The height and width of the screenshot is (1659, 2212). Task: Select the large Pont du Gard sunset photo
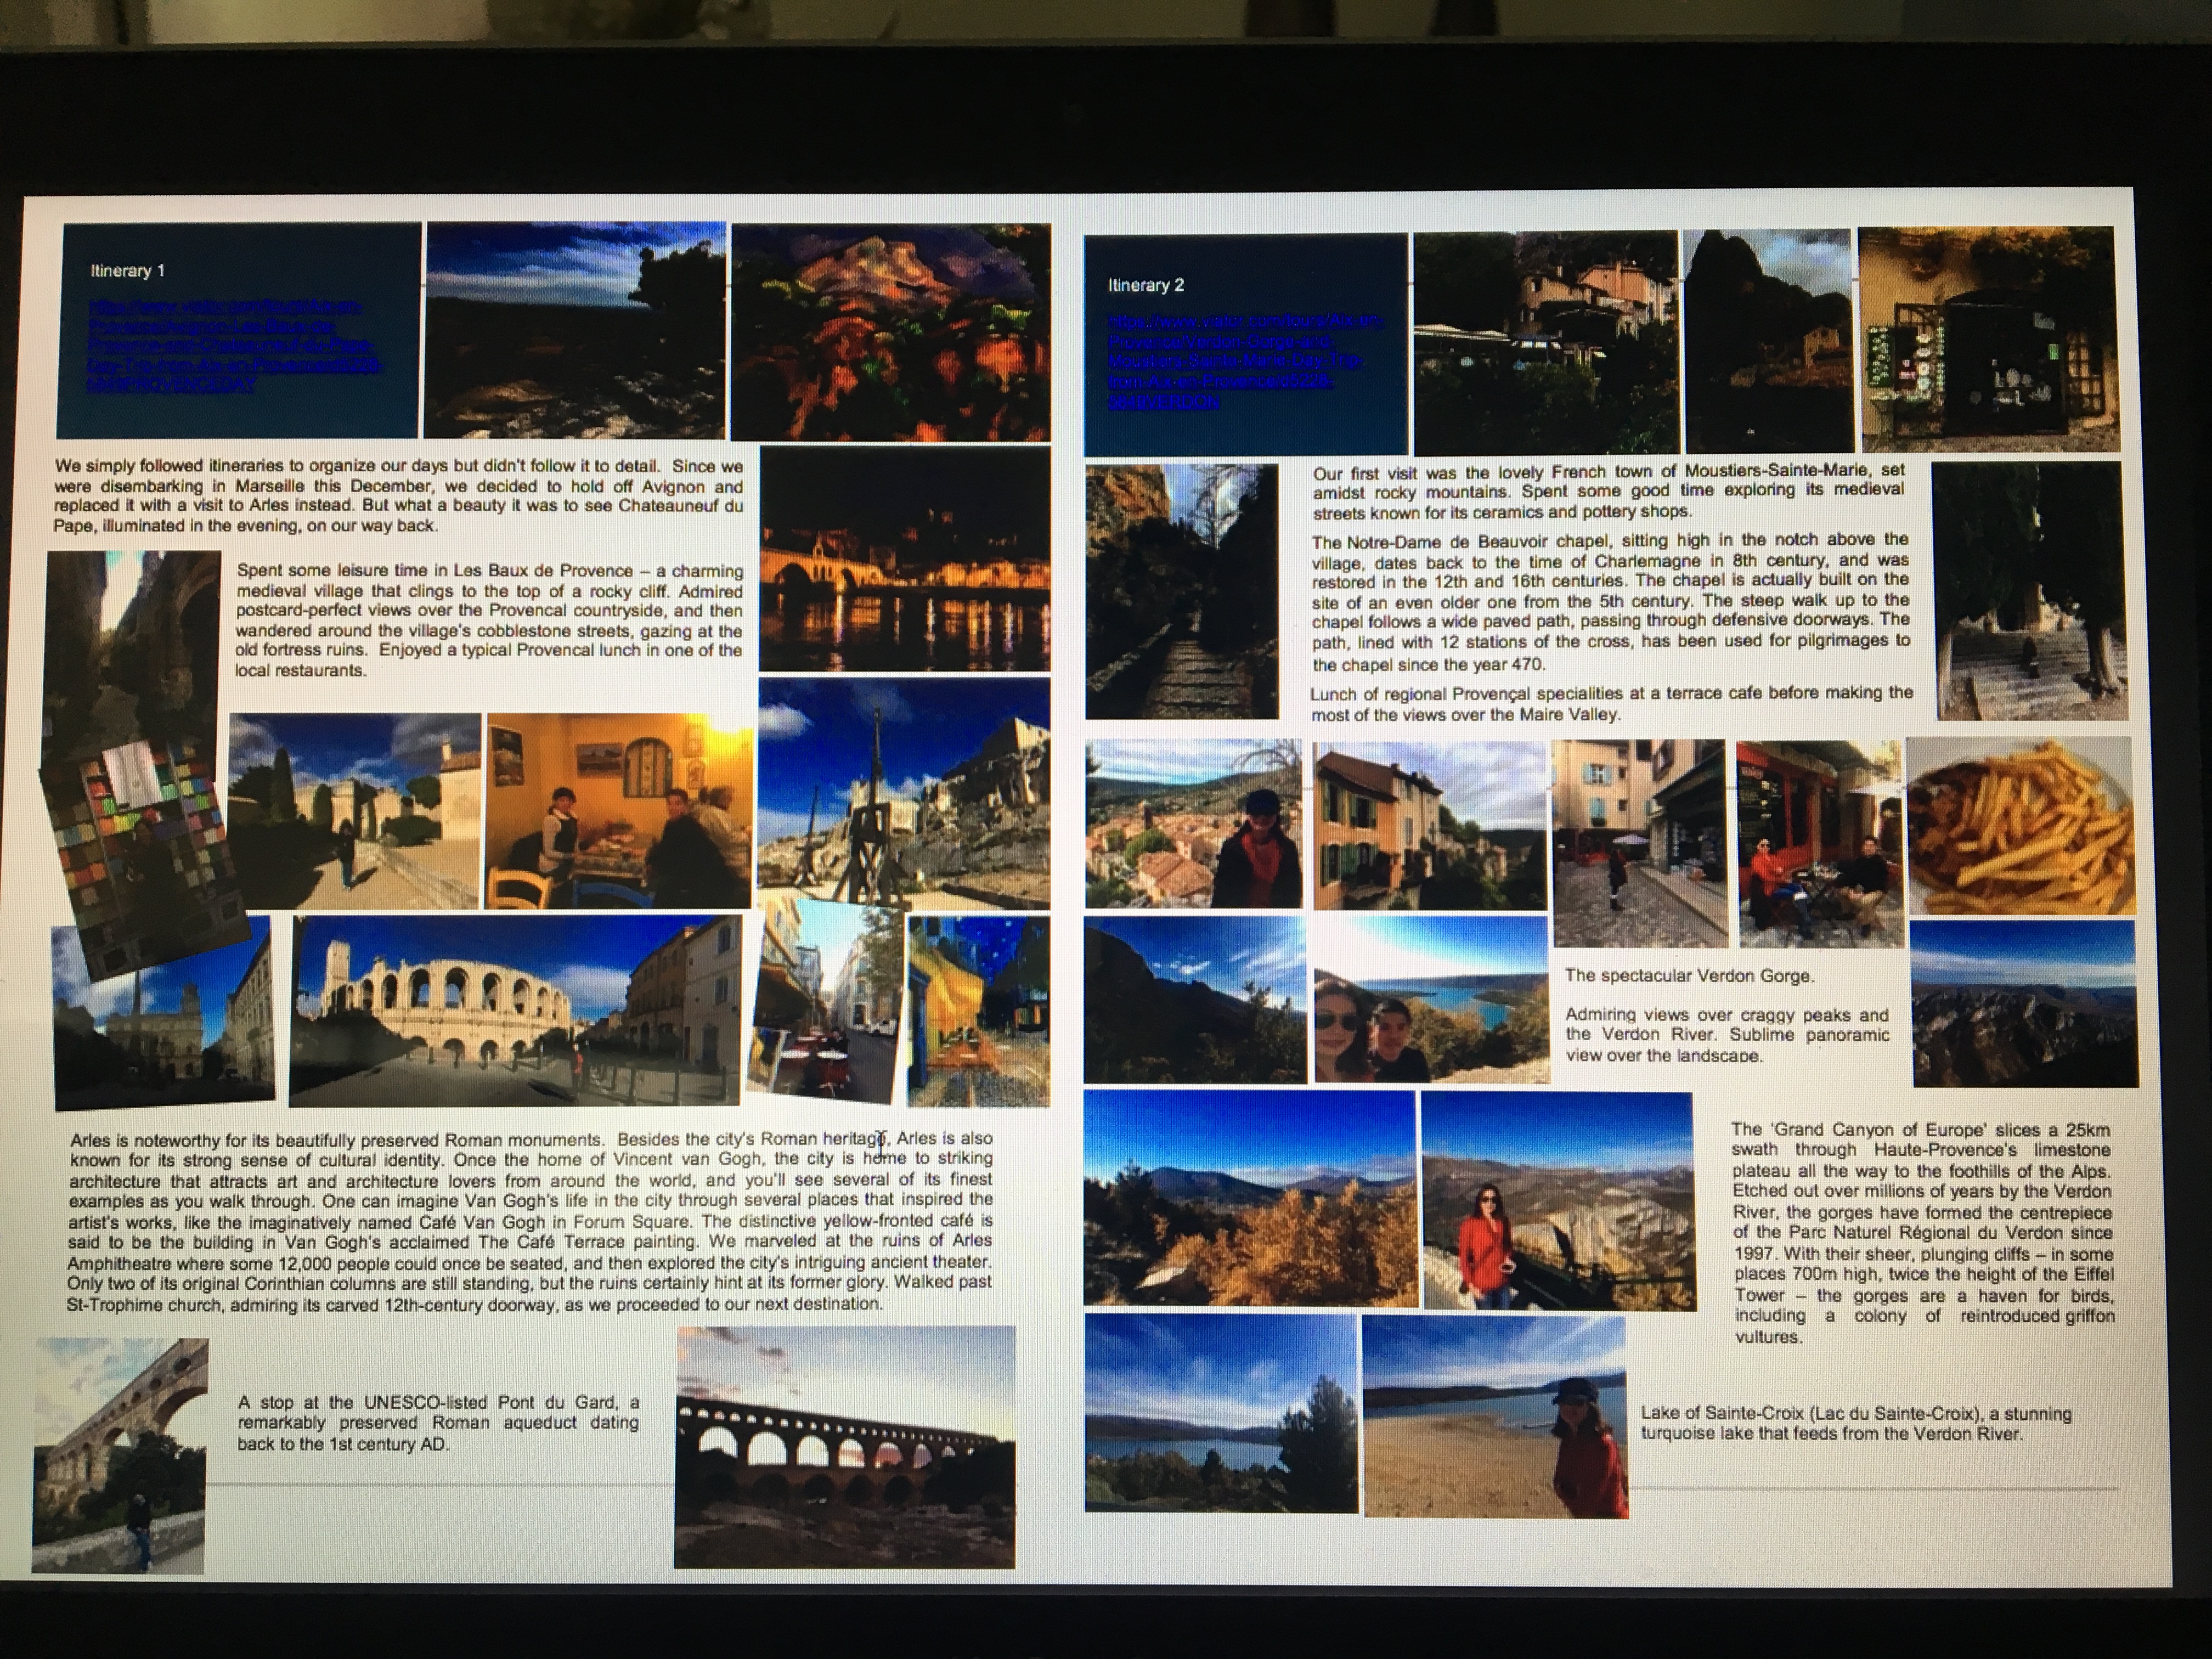click(x=844, y=1445)
